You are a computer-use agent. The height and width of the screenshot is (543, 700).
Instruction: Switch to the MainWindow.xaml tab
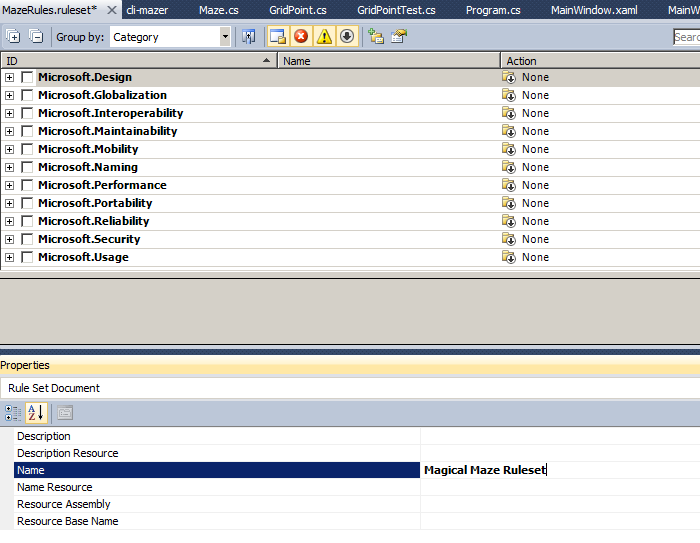click(594, 10)
